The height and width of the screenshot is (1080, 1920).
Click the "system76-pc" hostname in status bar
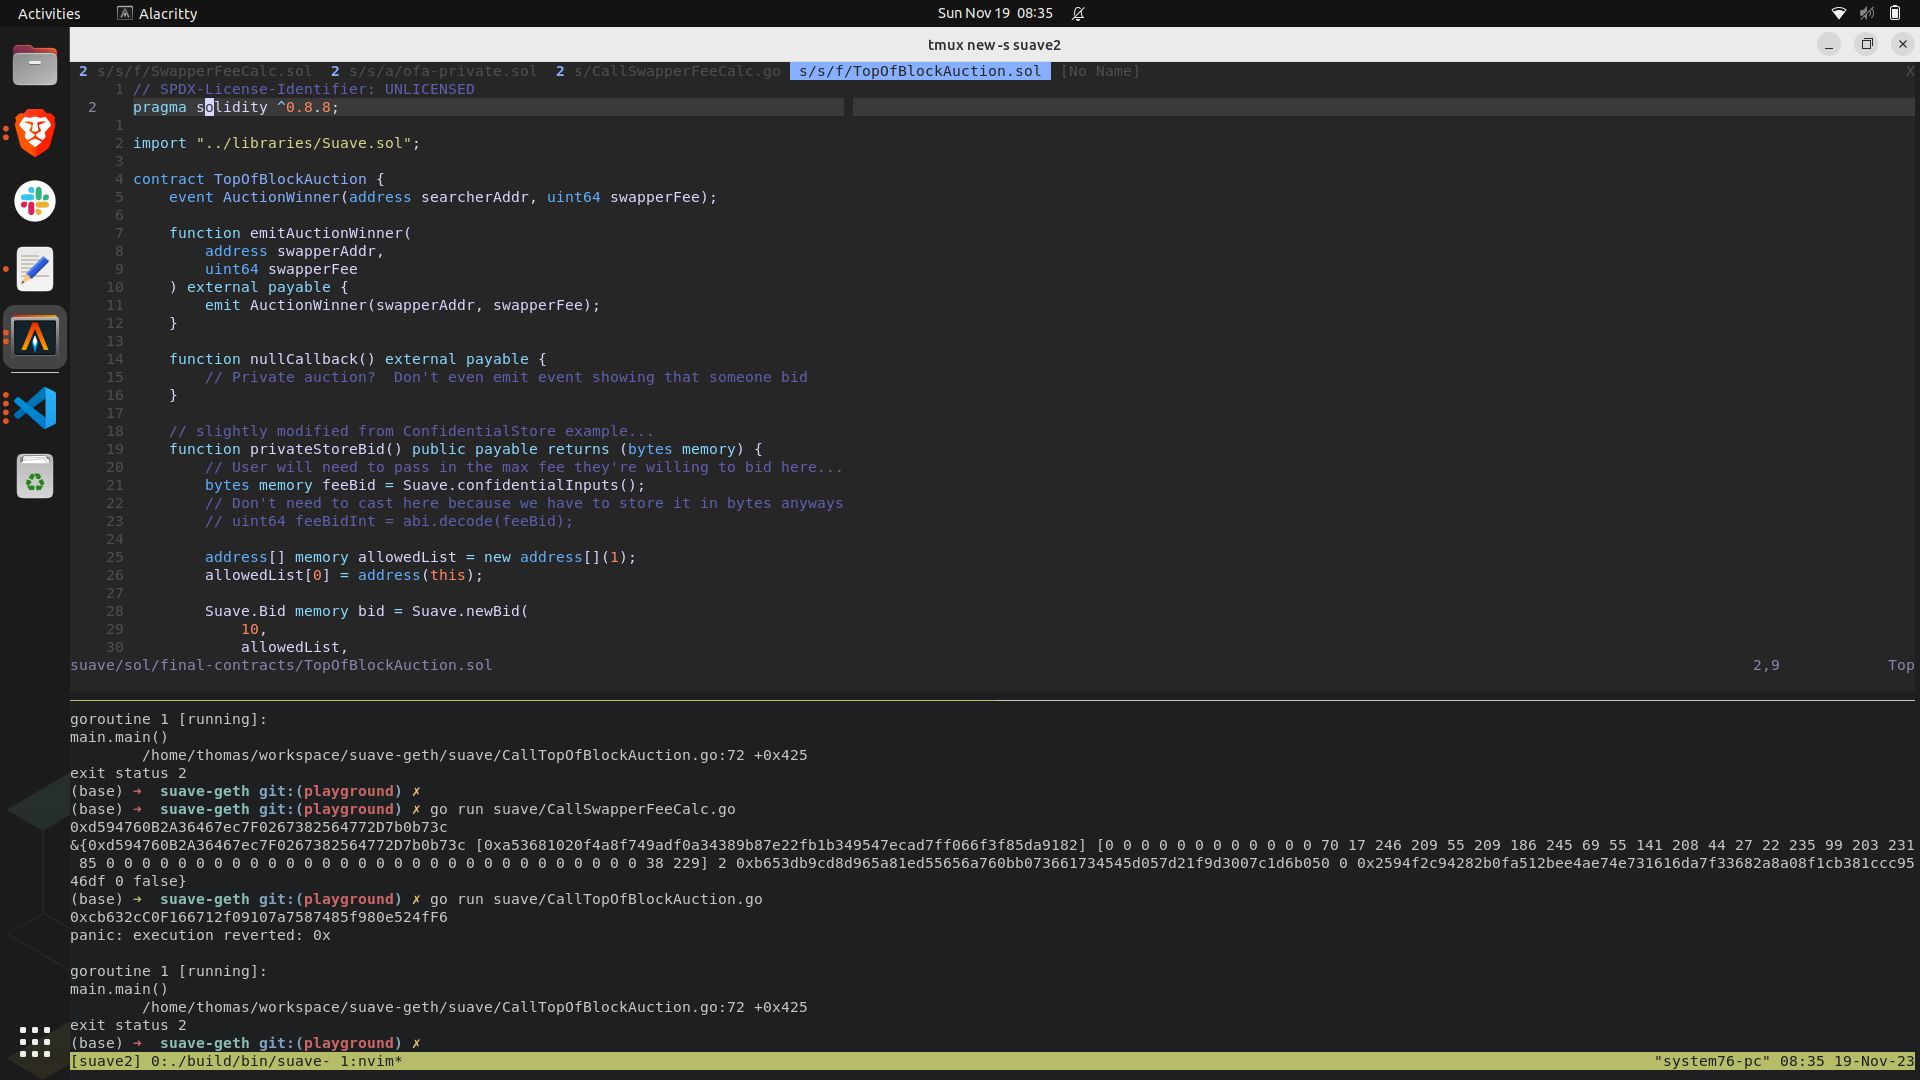point(1712,1061)
